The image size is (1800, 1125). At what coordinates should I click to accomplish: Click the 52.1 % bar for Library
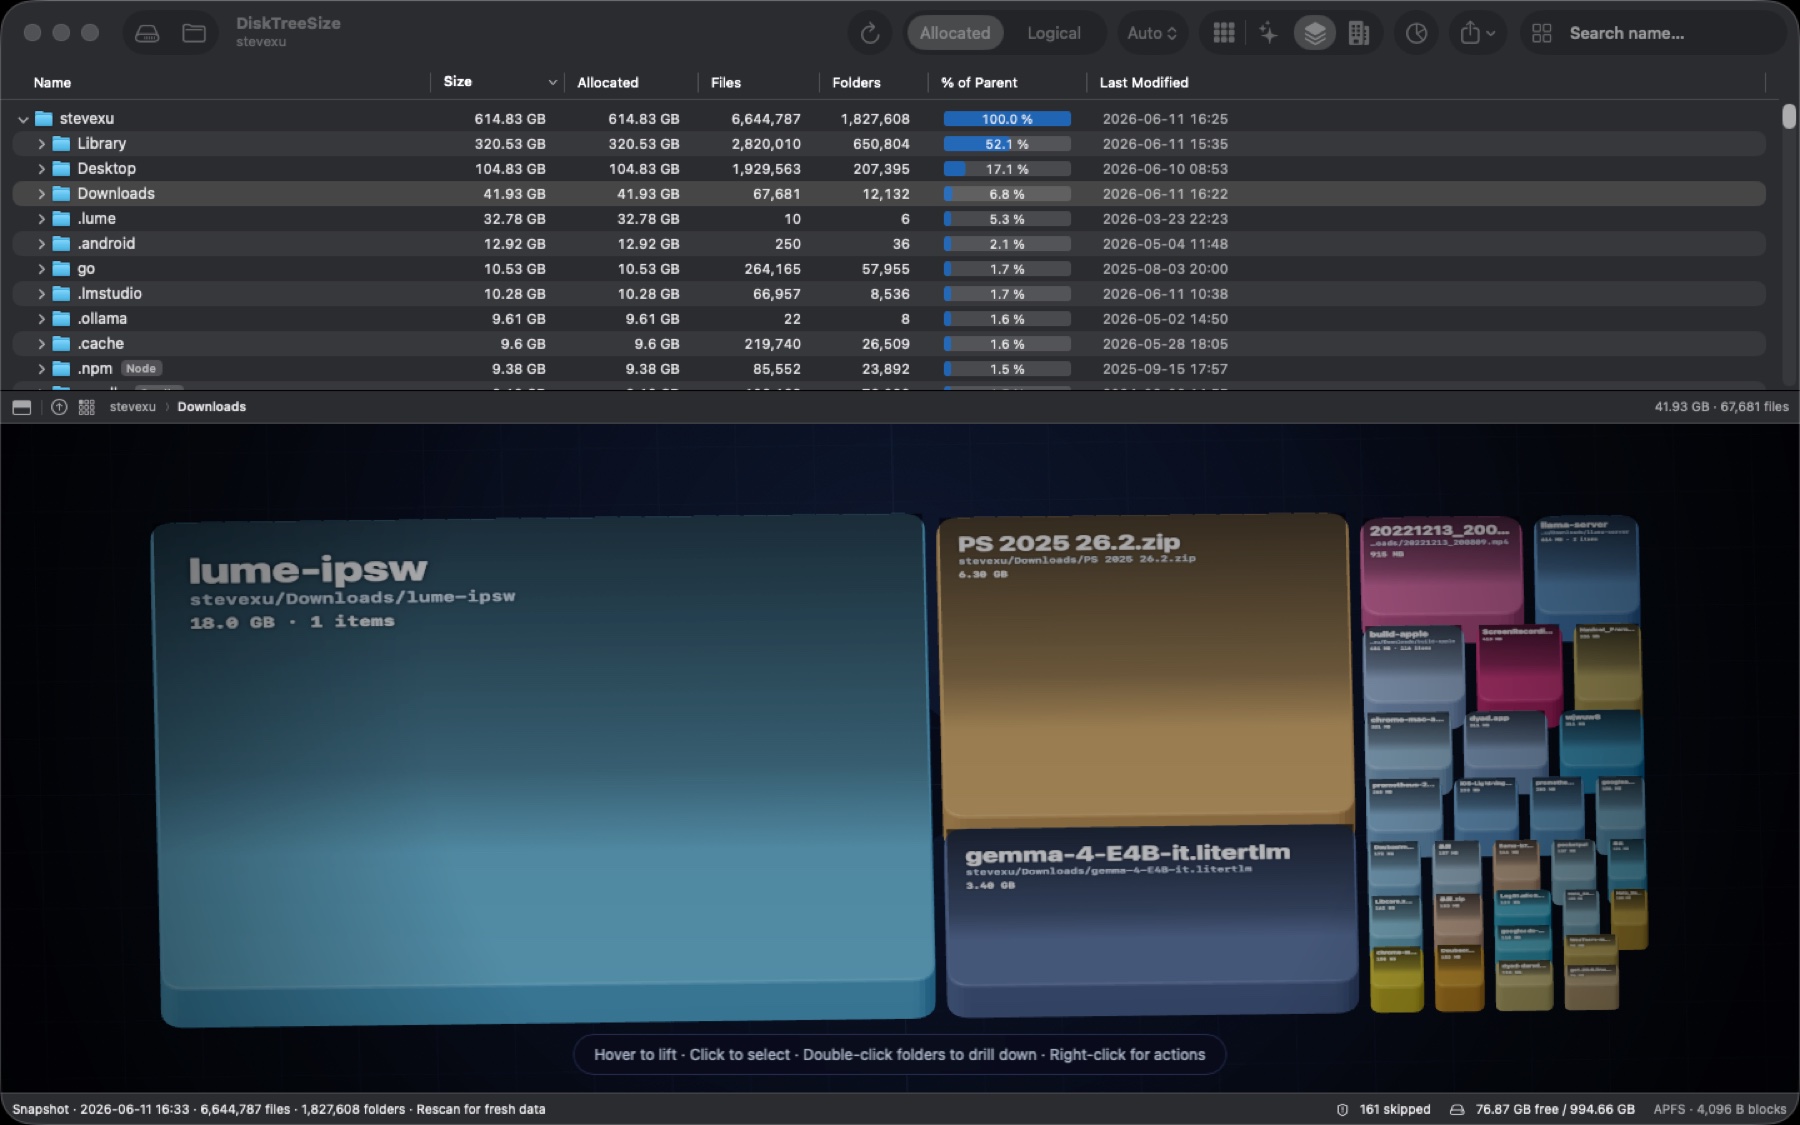pyautogui.click(x=1007, y=144)
